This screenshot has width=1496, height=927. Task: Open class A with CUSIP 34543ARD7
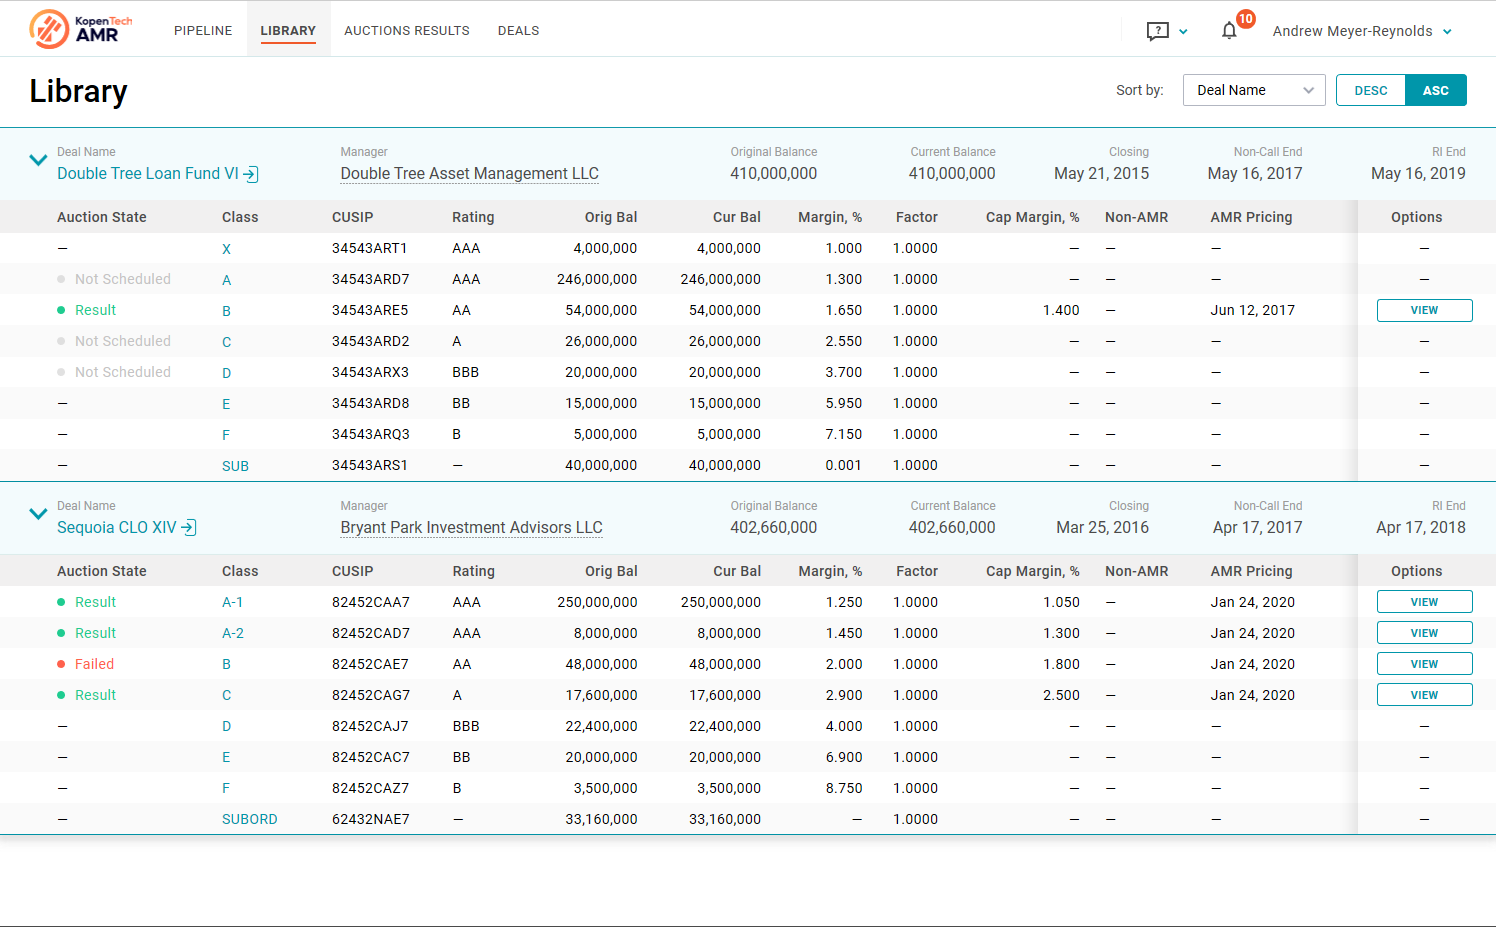(226, 280)
